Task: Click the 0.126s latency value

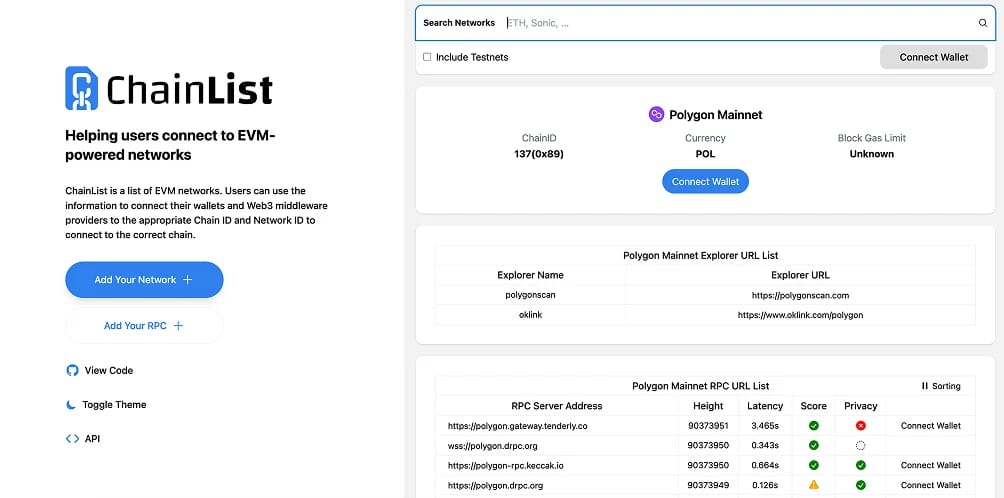Action: click(765, 485)
